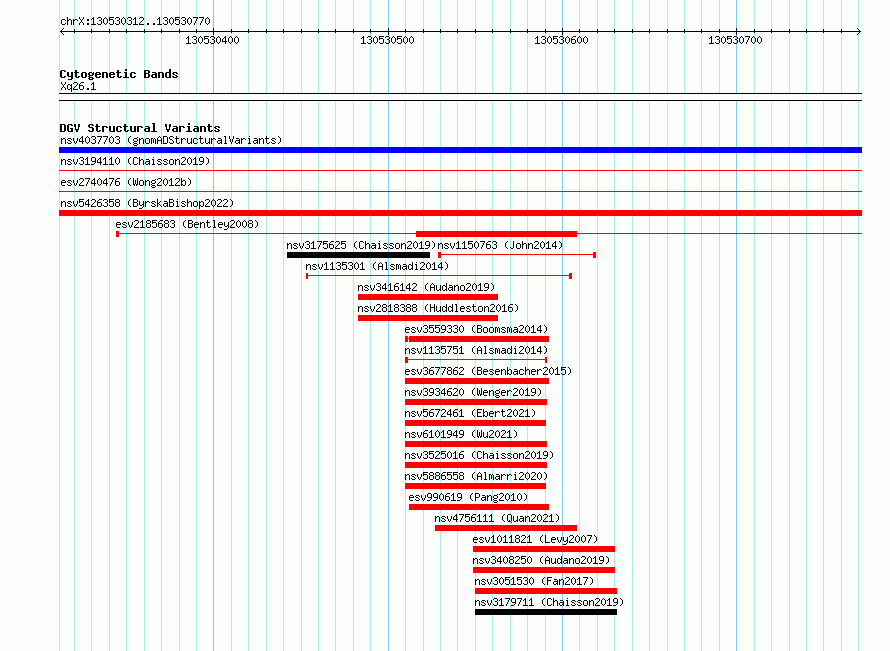This screenshot has width=890, height=651.
Task: Open nsv3408250 (Audano2019) variant label
Action: 541,560
